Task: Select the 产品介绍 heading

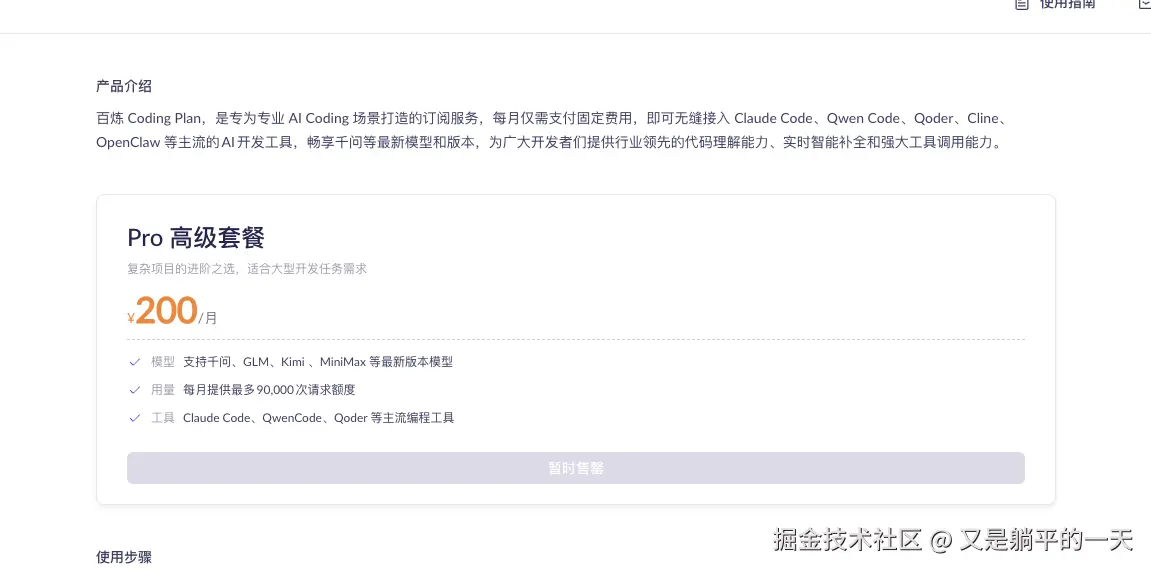Action: click(124, 86)
